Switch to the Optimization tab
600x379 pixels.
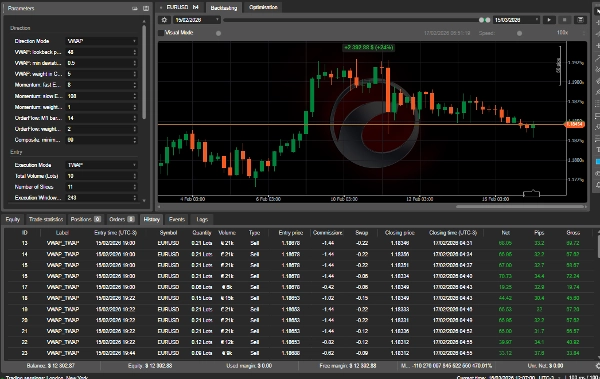coord(263,7)
